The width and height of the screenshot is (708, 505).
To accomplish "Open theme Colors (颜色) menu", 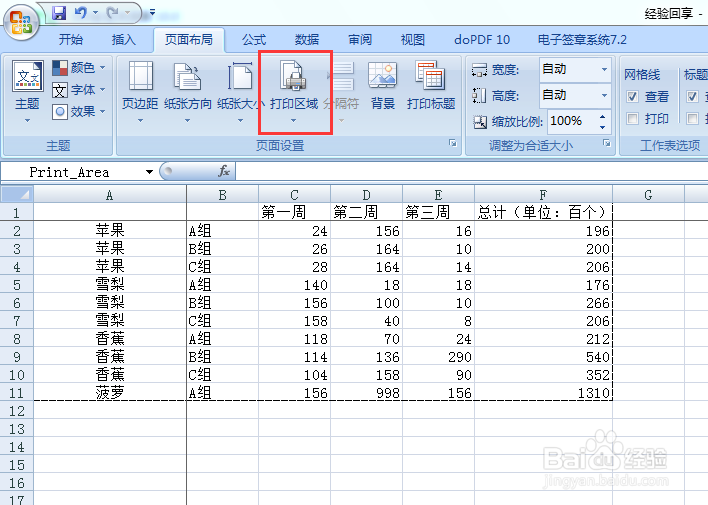I will coord(79,68).
